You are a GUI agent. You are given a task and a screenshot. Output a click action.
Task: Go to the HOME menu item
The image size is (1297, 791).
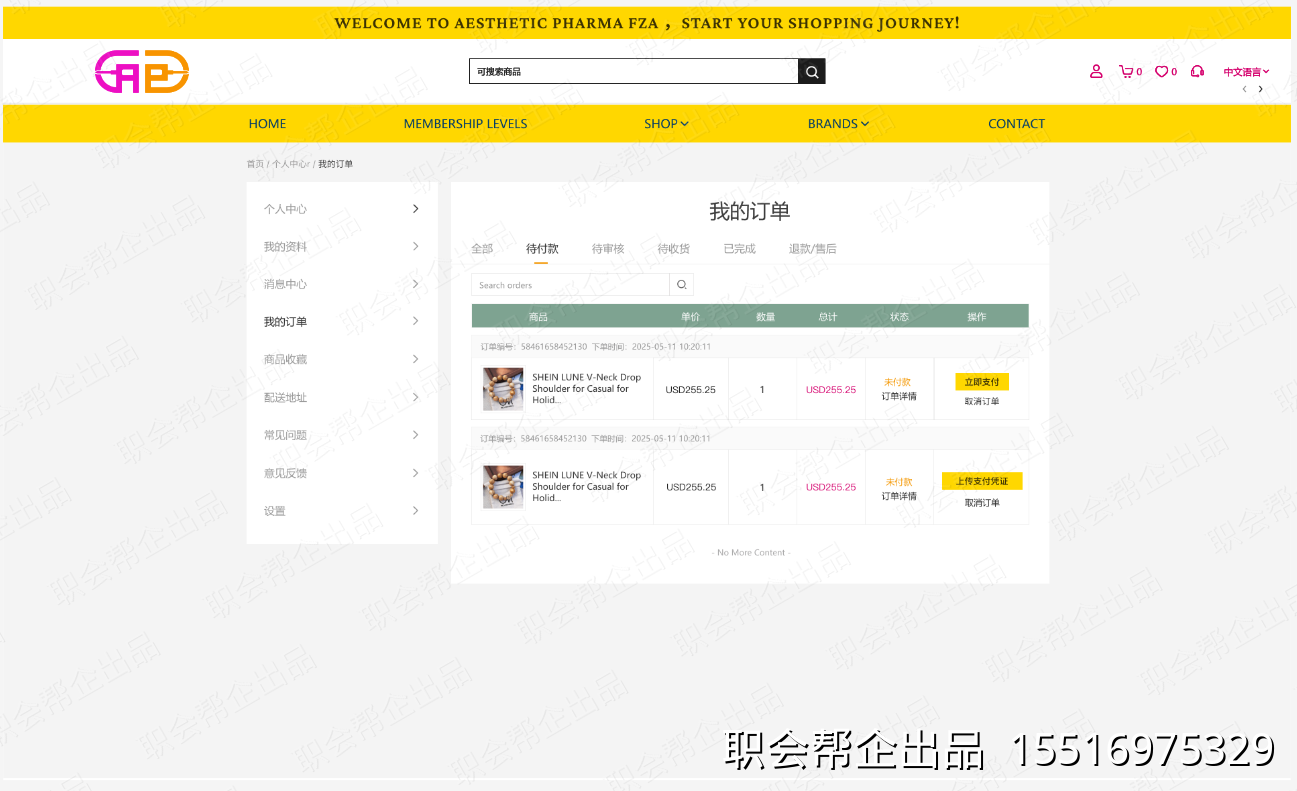point(267,124)
